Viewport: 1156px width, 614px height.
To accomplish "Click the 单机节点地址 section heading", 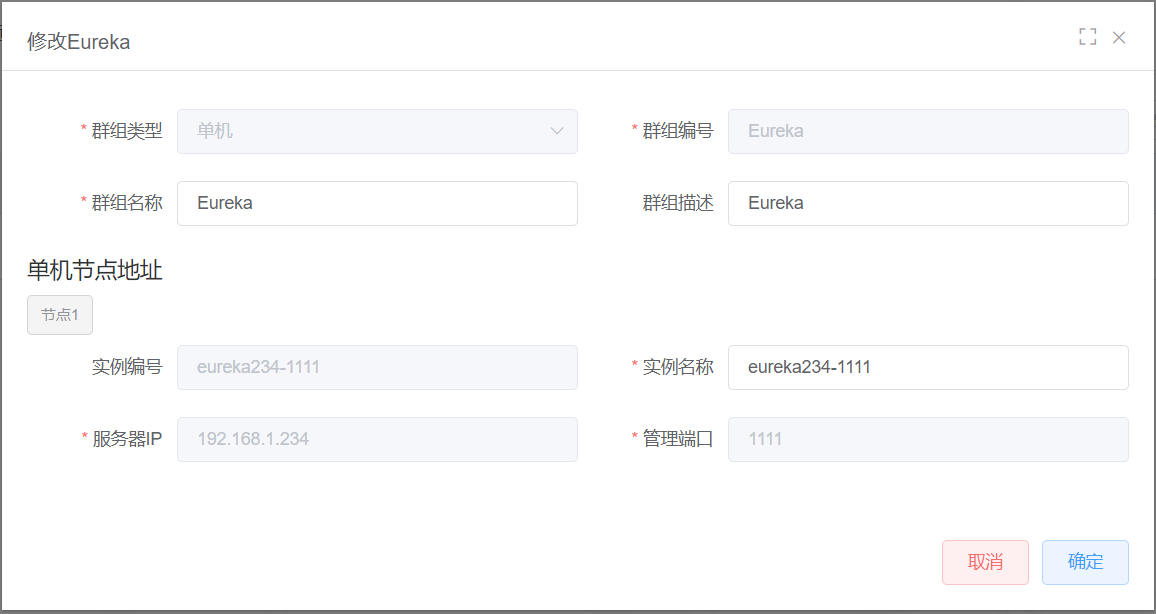I will pos(95,271).
